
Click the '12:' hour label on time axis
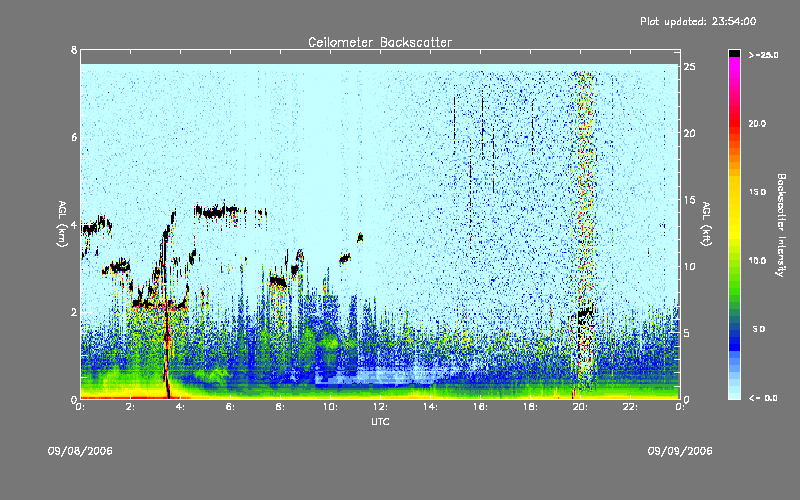[380, 407]
